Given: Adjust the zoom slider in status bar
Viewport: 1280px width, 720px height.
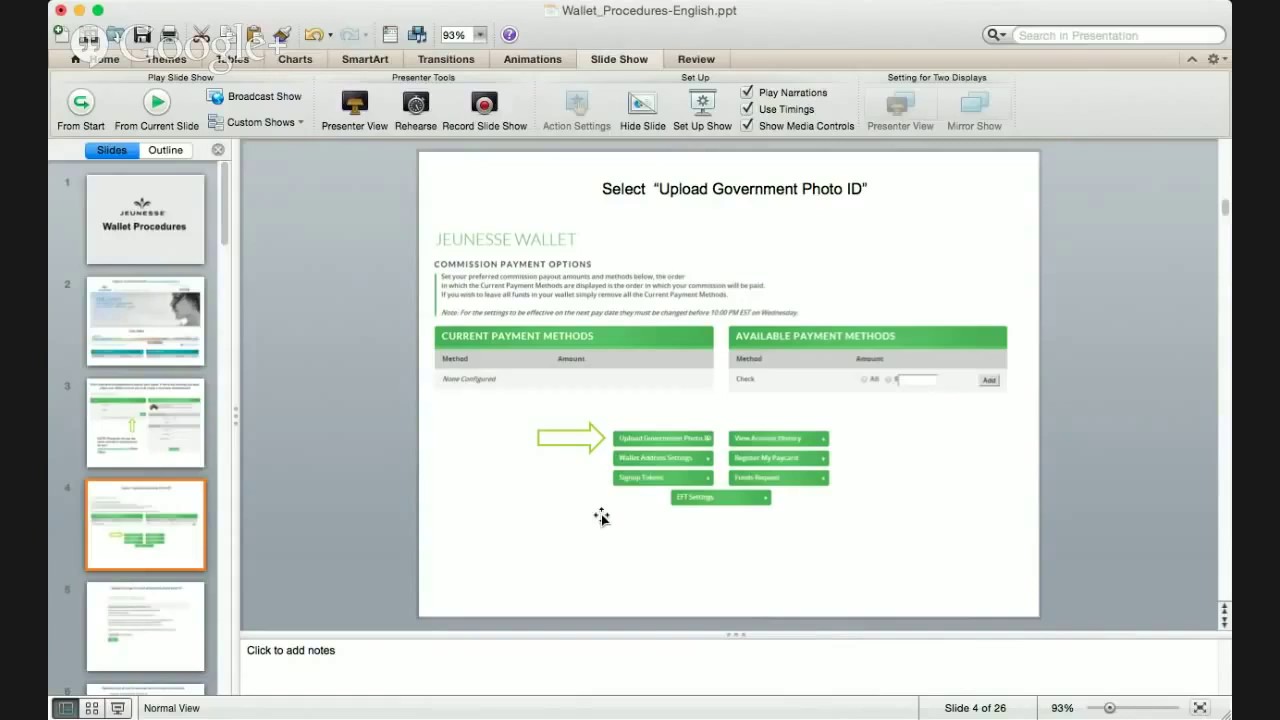Looking at the screenshot, I should tap(1109, 708).
